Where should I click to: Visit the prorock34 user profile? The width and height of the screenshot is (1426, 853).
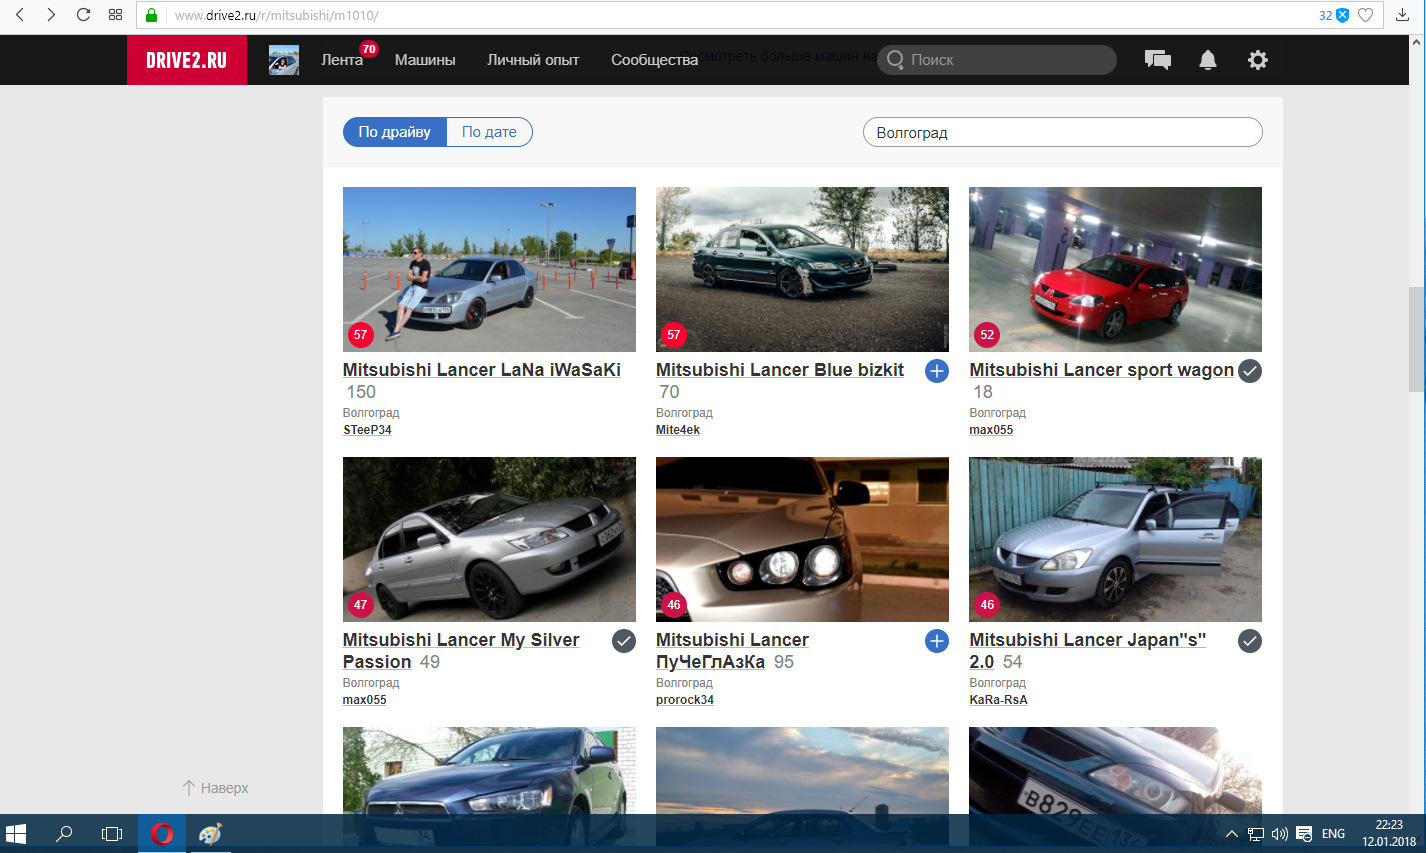coord(685,700)
